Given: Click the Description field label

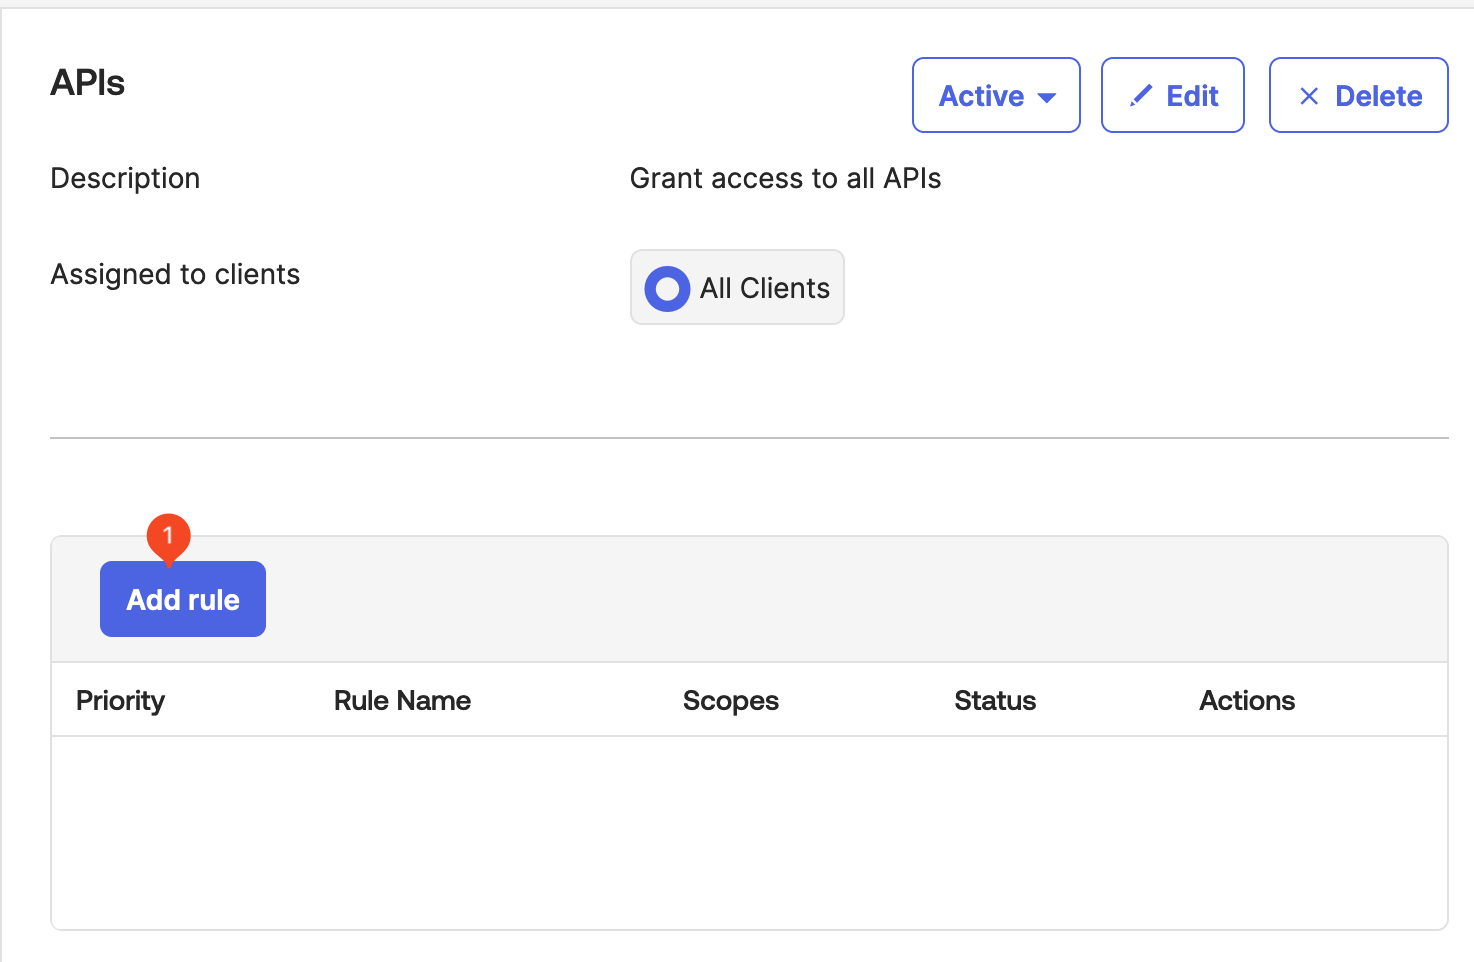Looking at the screenshot, I should click(x=125, y=179).
